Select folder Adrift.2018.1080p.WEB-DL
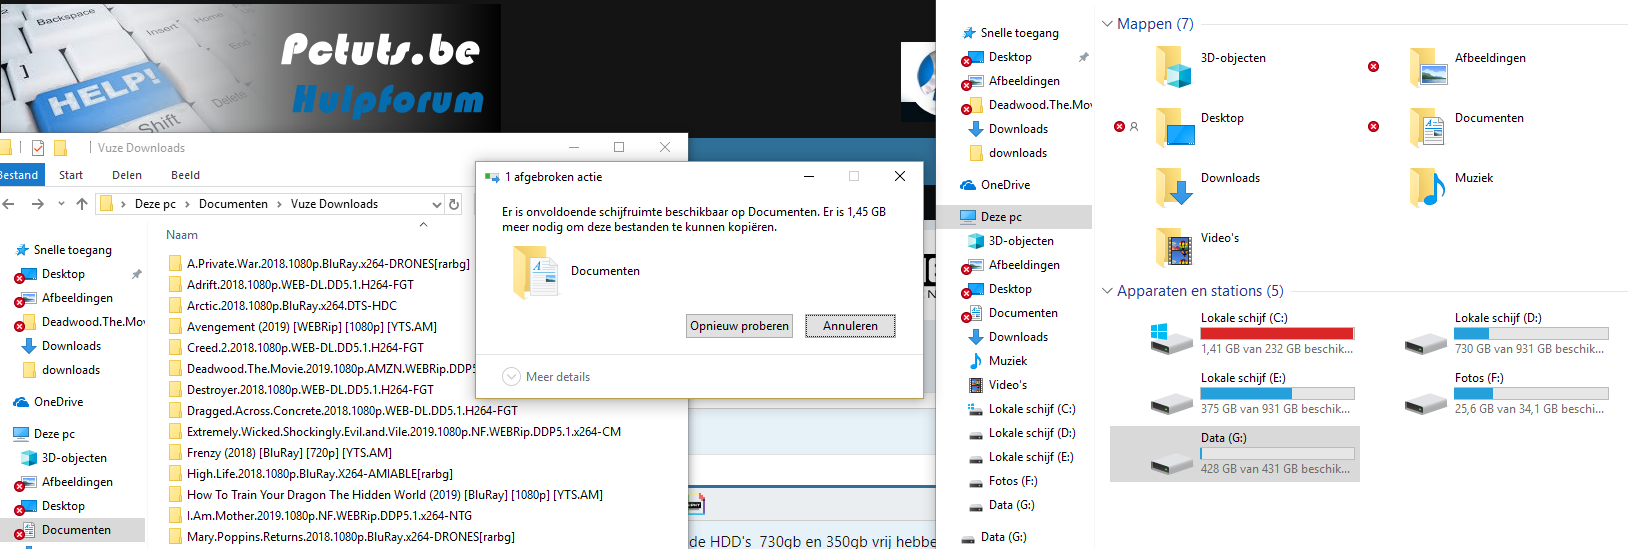The width and height of the screenshot is (1633, 549). [291, 285]
